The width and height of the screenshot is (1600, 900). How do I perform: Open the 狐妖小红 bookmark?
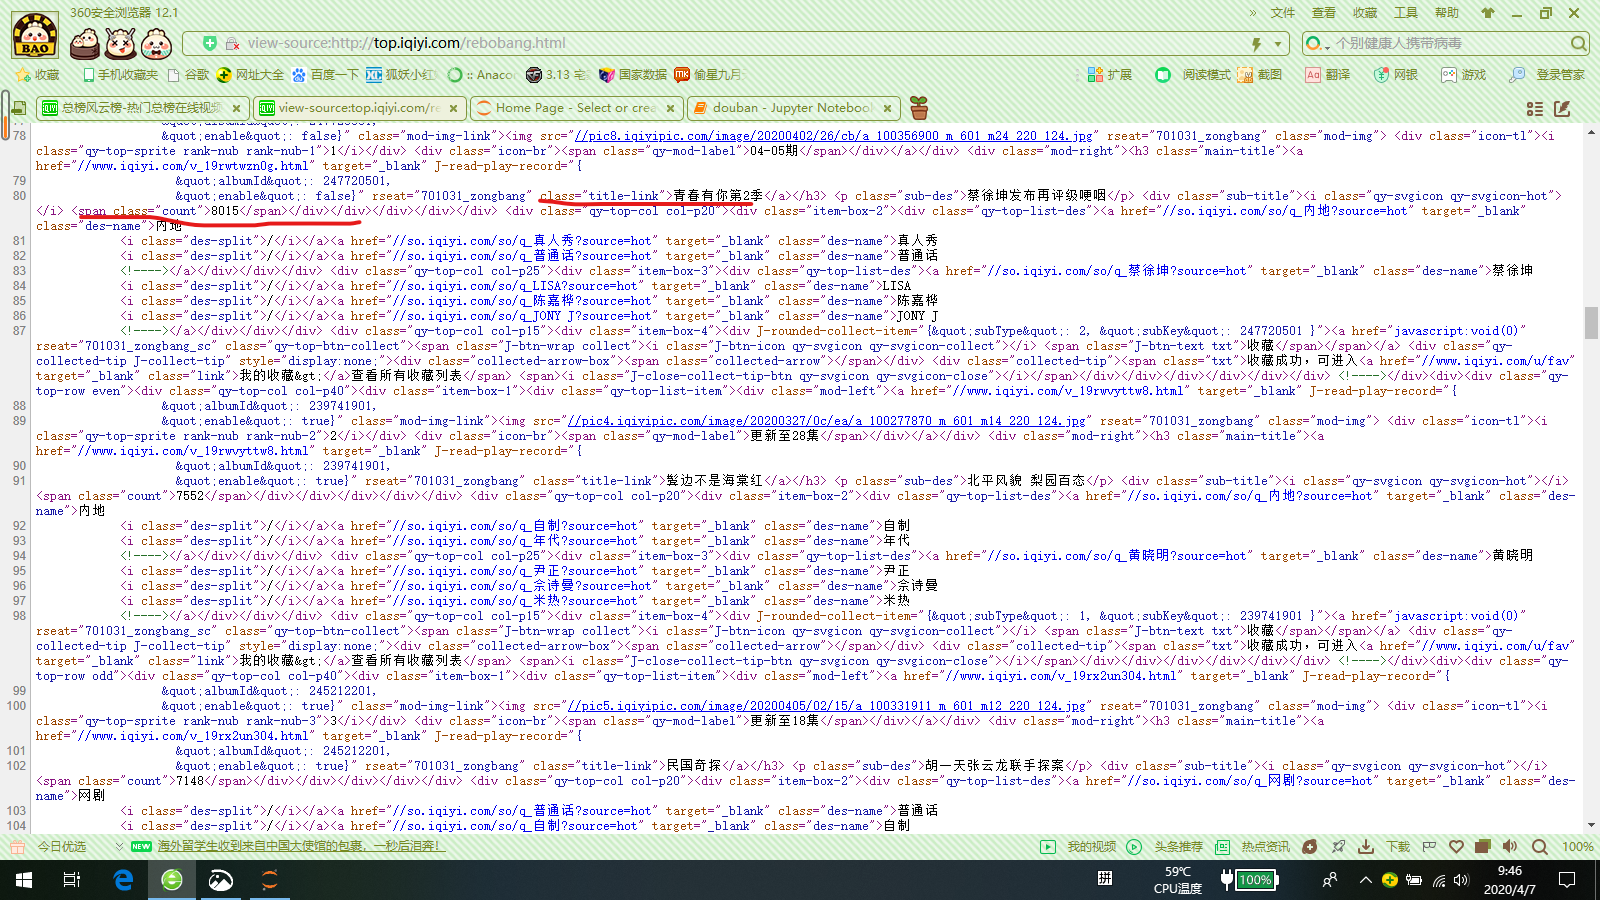tap(401, 75)
